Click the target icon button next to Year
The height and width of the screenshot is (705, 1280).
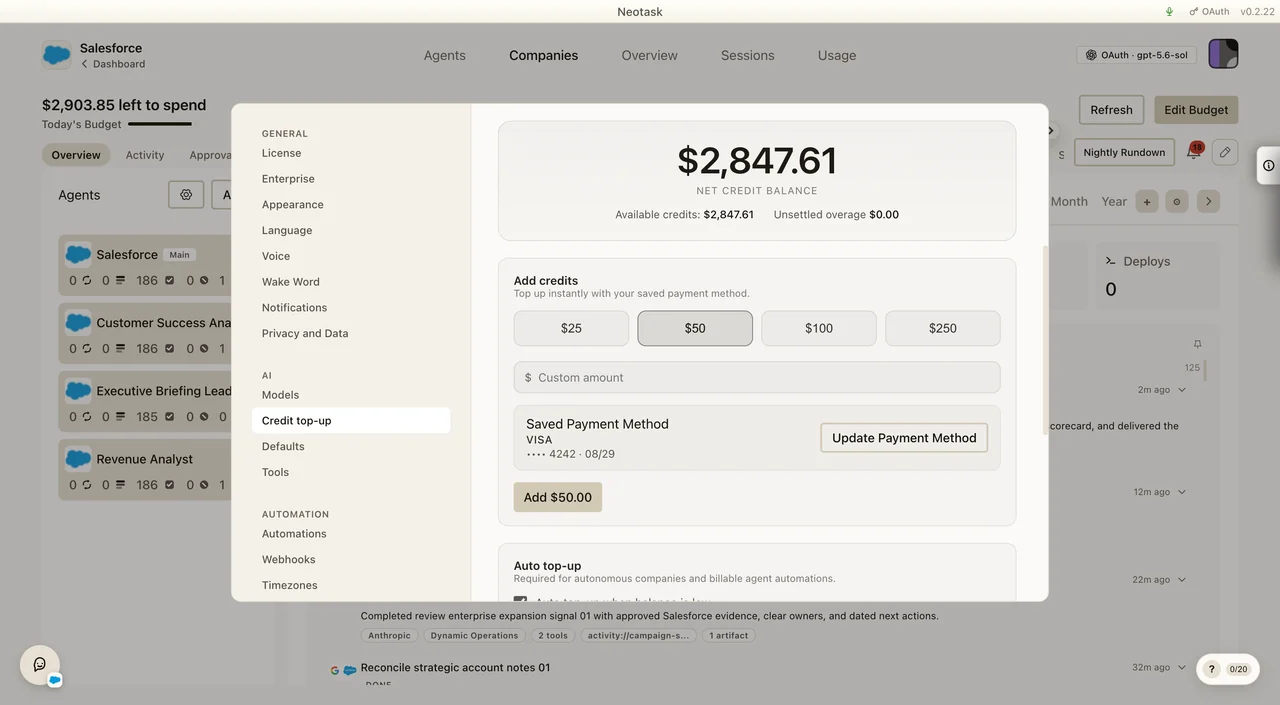click(1177, 201)
